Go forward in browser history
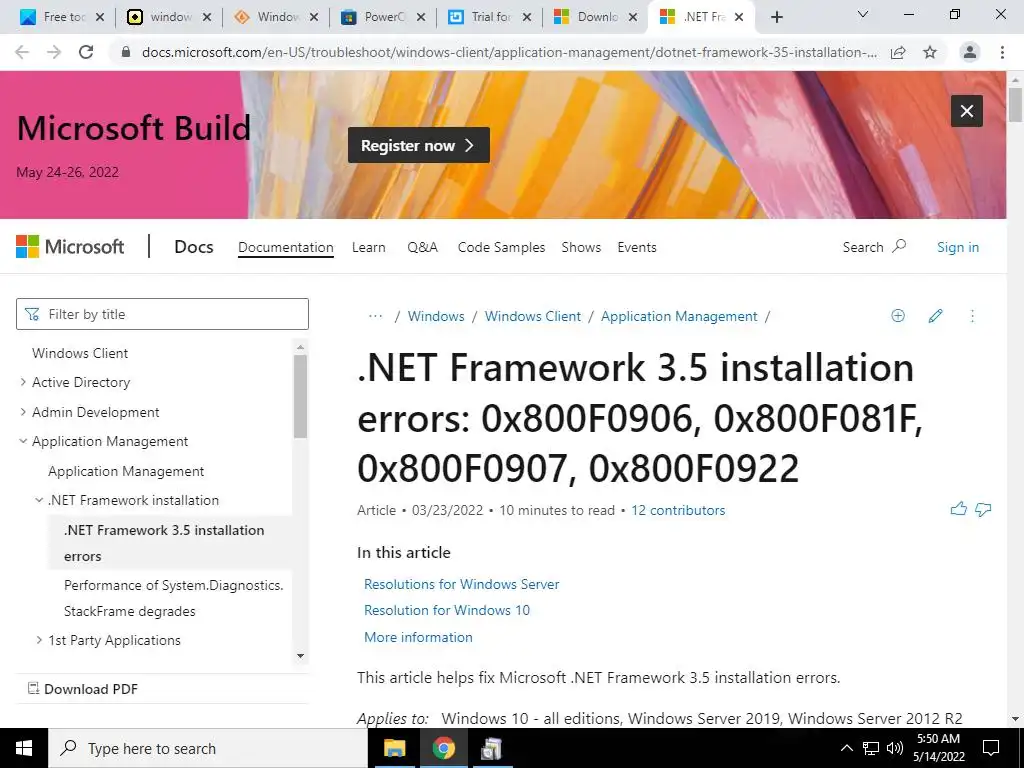Viewport: 1024px width, 768px height. tap(54, 52)
